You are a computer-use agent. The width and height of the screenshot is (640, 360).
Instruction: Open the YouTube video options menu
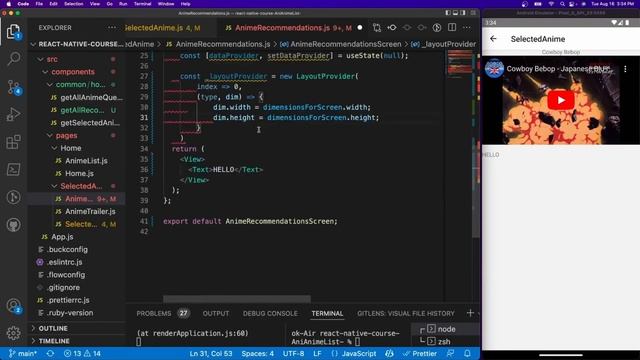625,69
